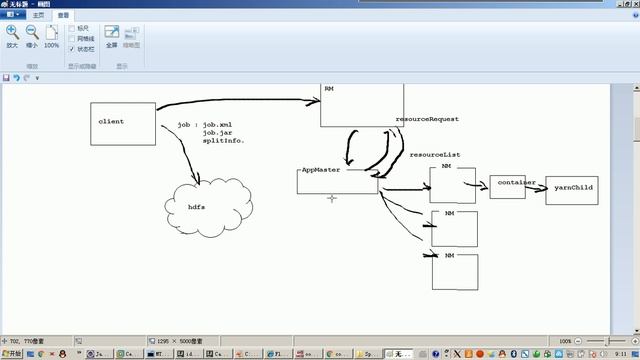The image size is (640, 360).
Task: Open the 开始 Start menu button
Action: (x=12, y=354)
